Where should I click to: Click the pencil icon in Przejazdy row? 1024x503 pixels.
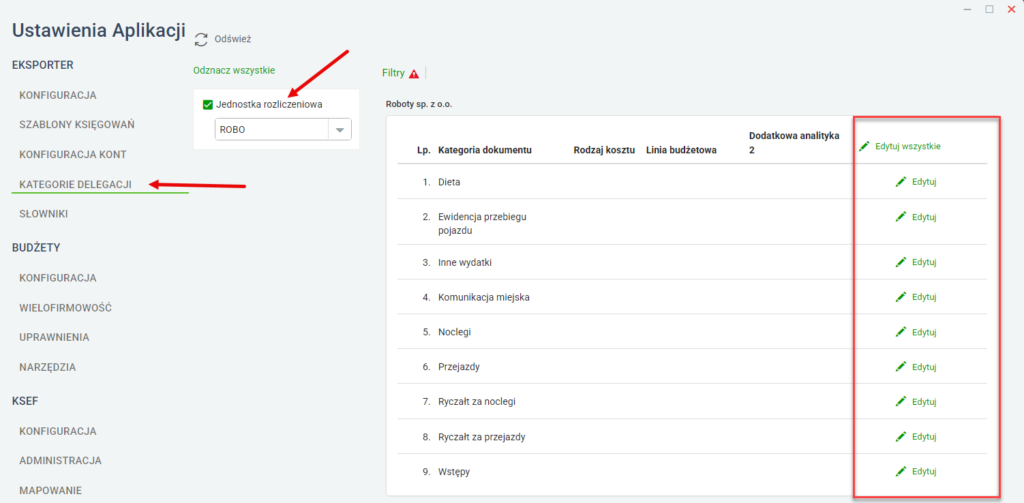click(901, 366)
